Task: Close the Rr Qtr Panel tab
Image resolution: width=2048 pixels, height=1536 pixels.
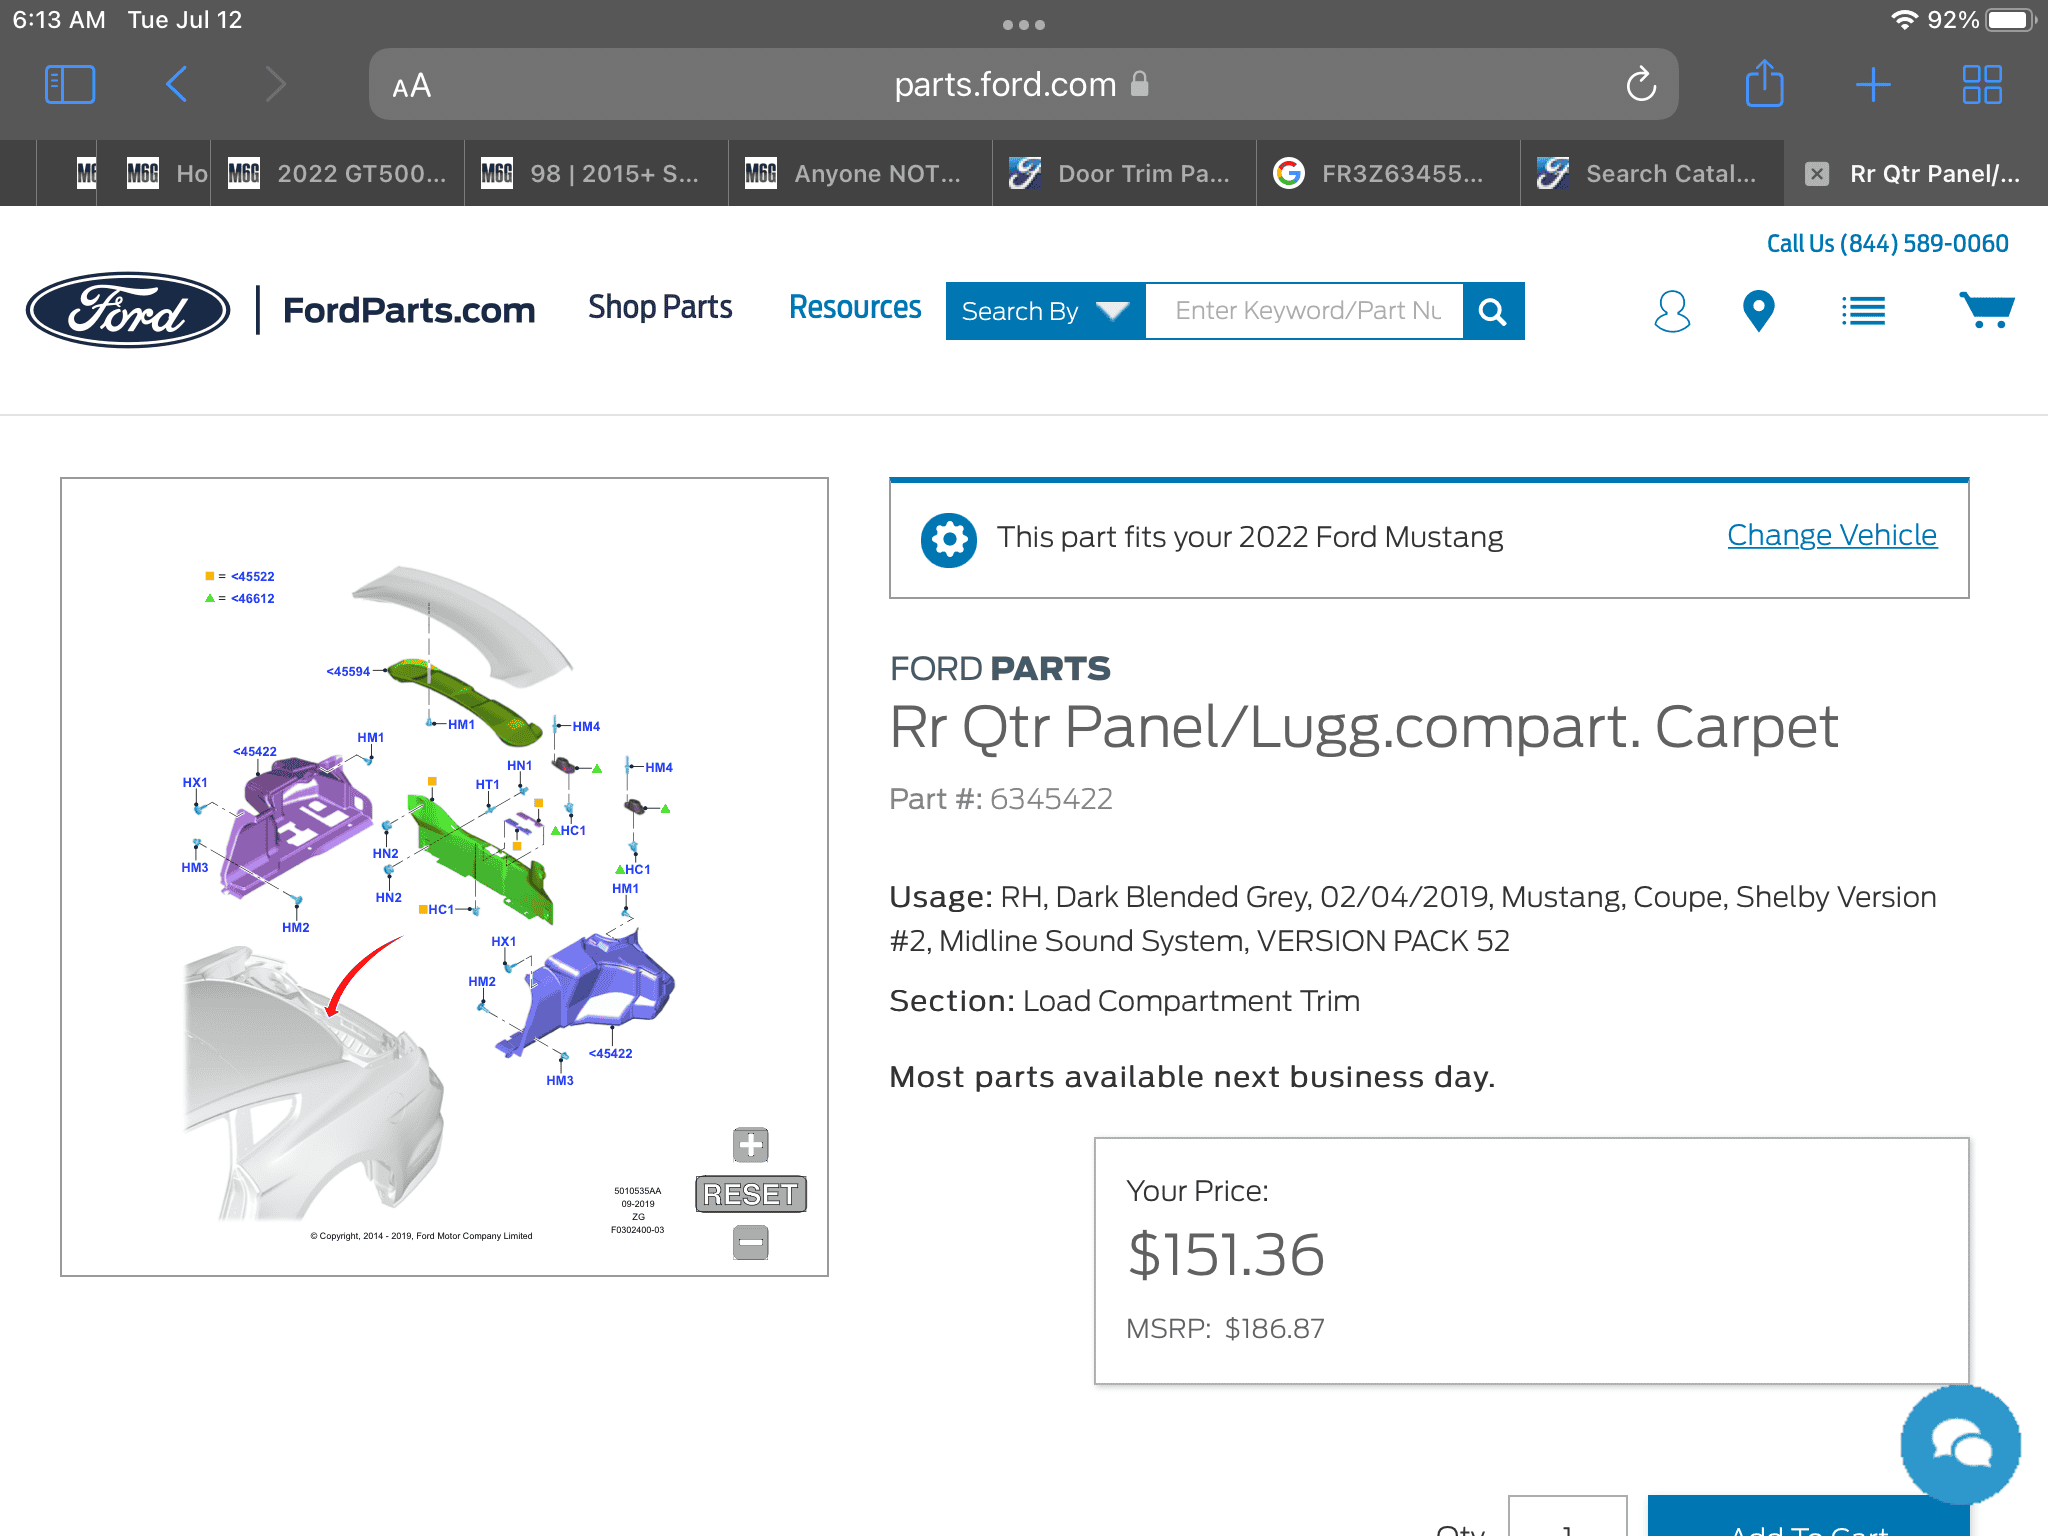Action: pyautogui.click(x=1817, y=174)
